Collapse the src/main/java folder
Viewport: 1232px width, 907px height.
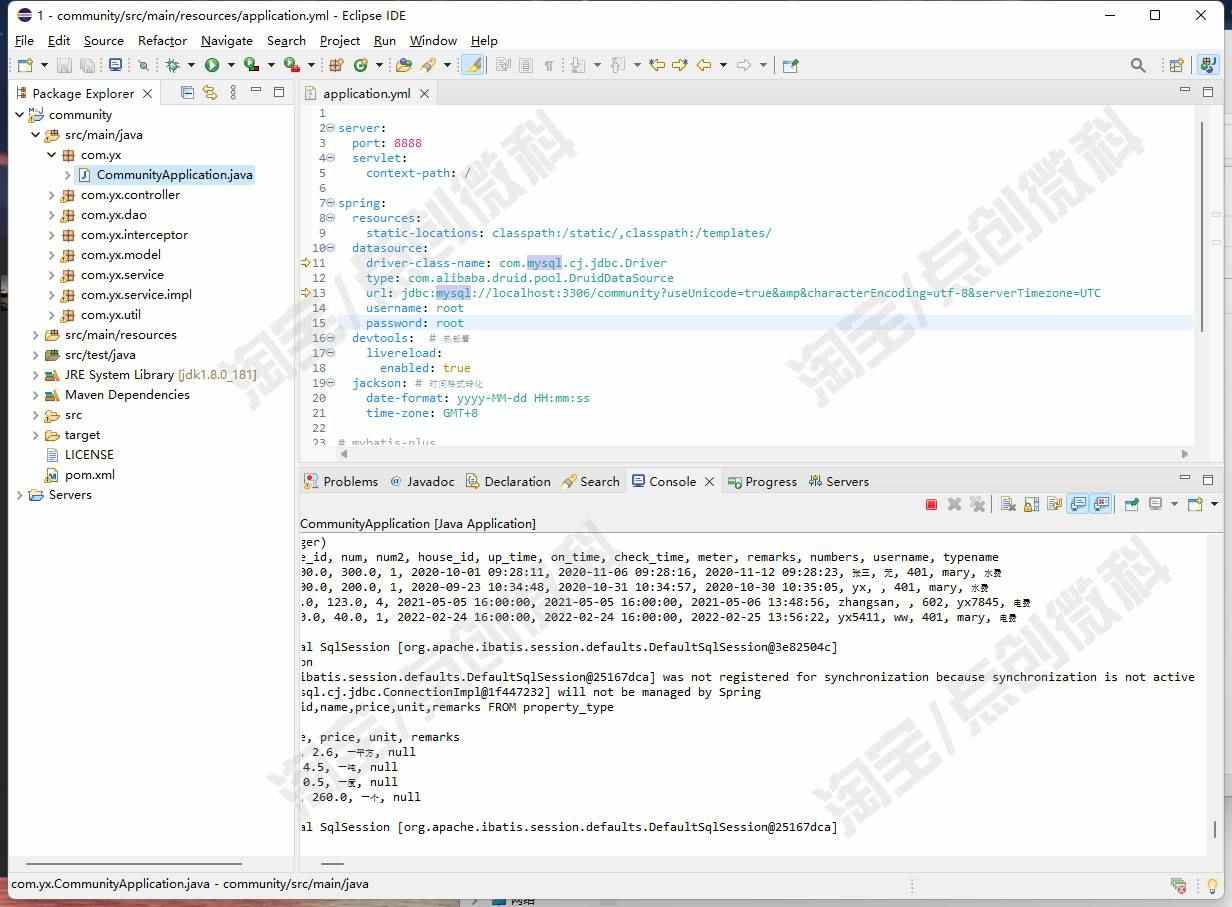(x=35, y=135)
